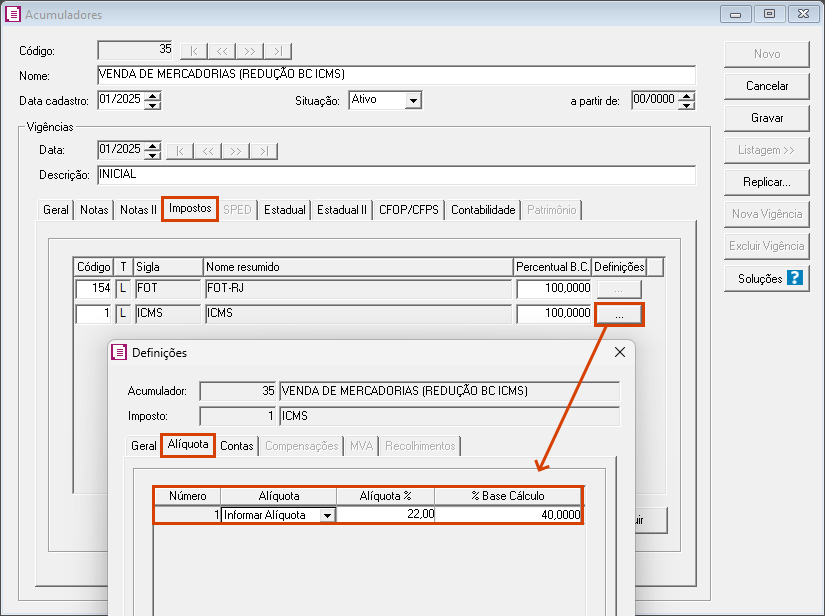Select the CFOP/CFPS tab
This screenshot has width=825, height=616.
[408, 210]
